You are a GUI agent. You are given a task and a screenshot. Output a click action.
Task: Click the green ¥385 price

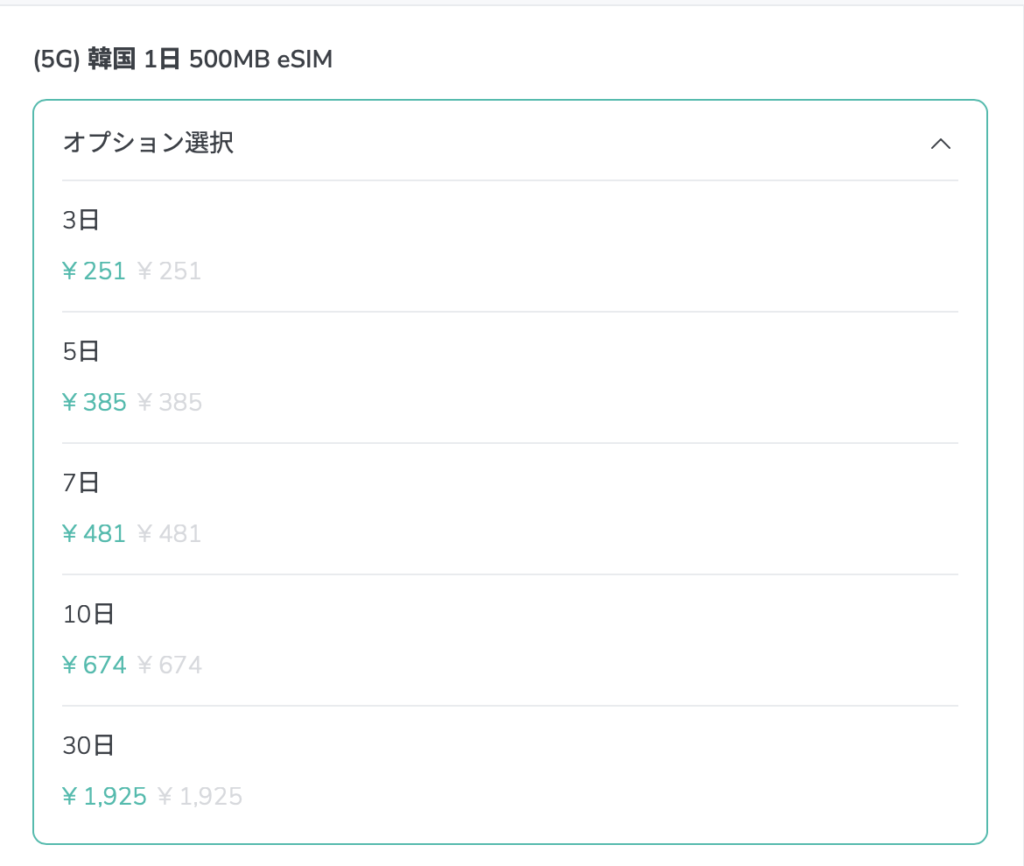[x=94, y=402]
